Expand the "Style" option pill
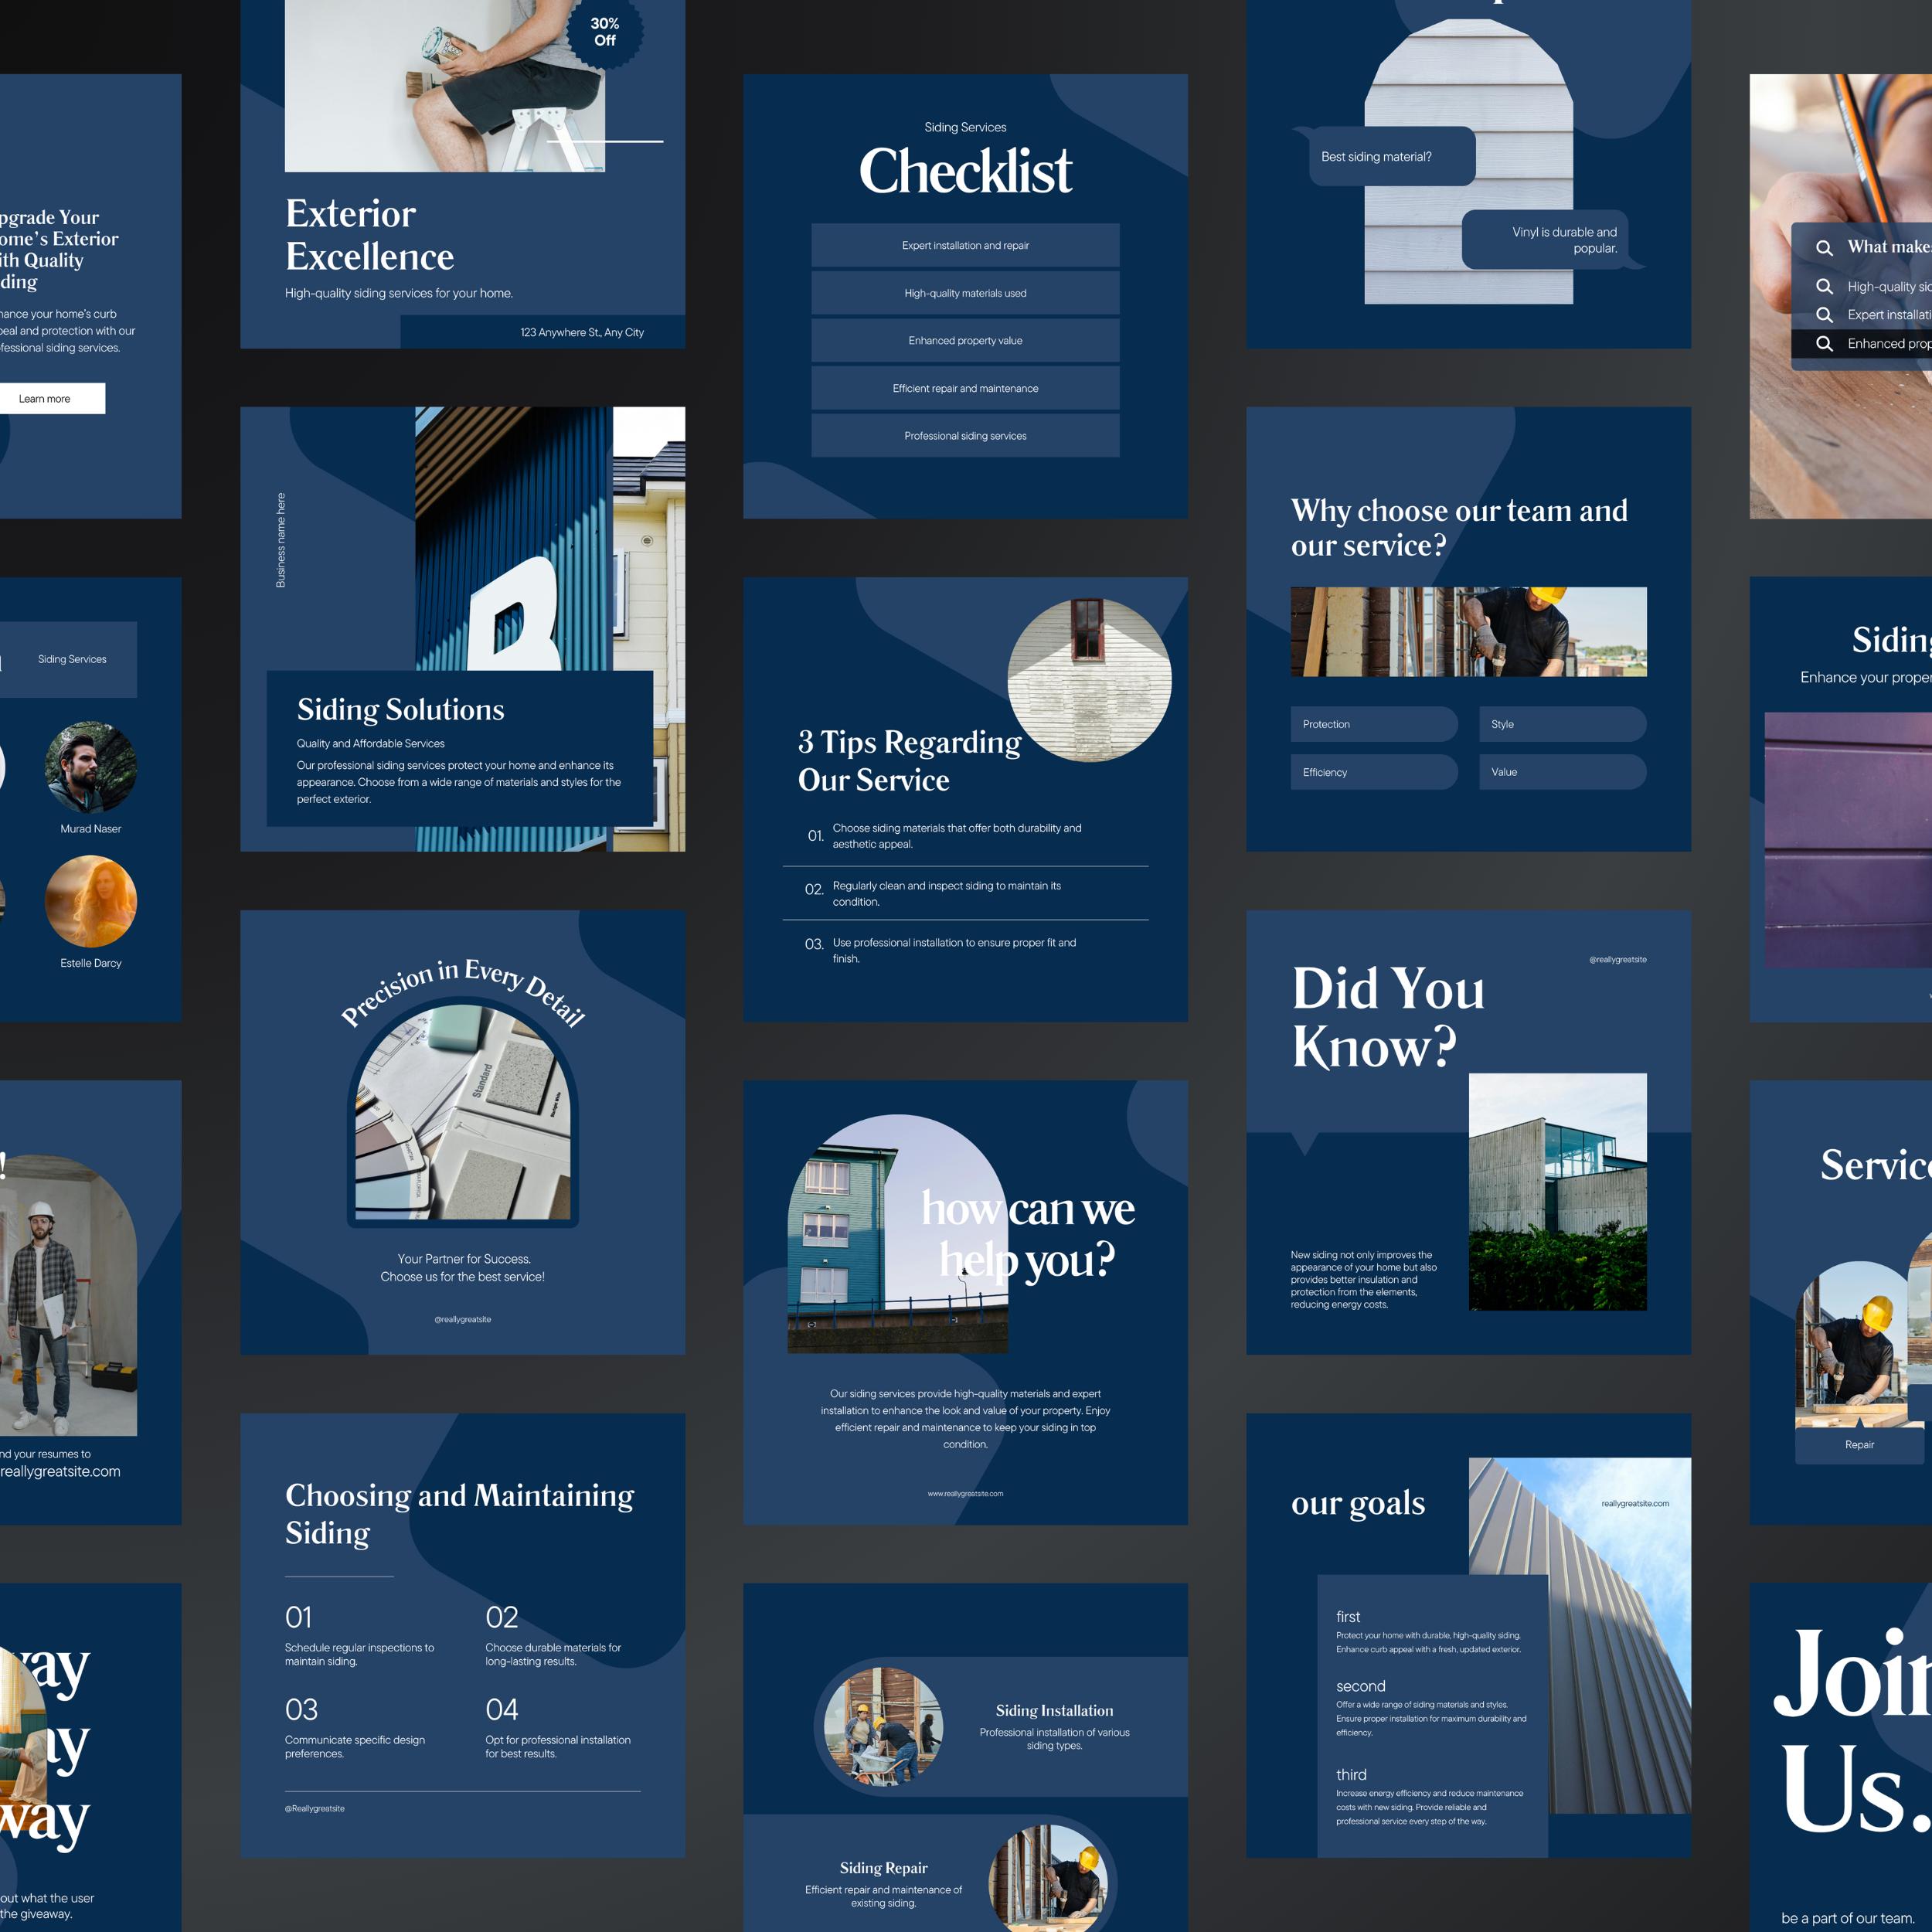The width and height of the screenshot is (1932, 1932). tap(1562, 724)
